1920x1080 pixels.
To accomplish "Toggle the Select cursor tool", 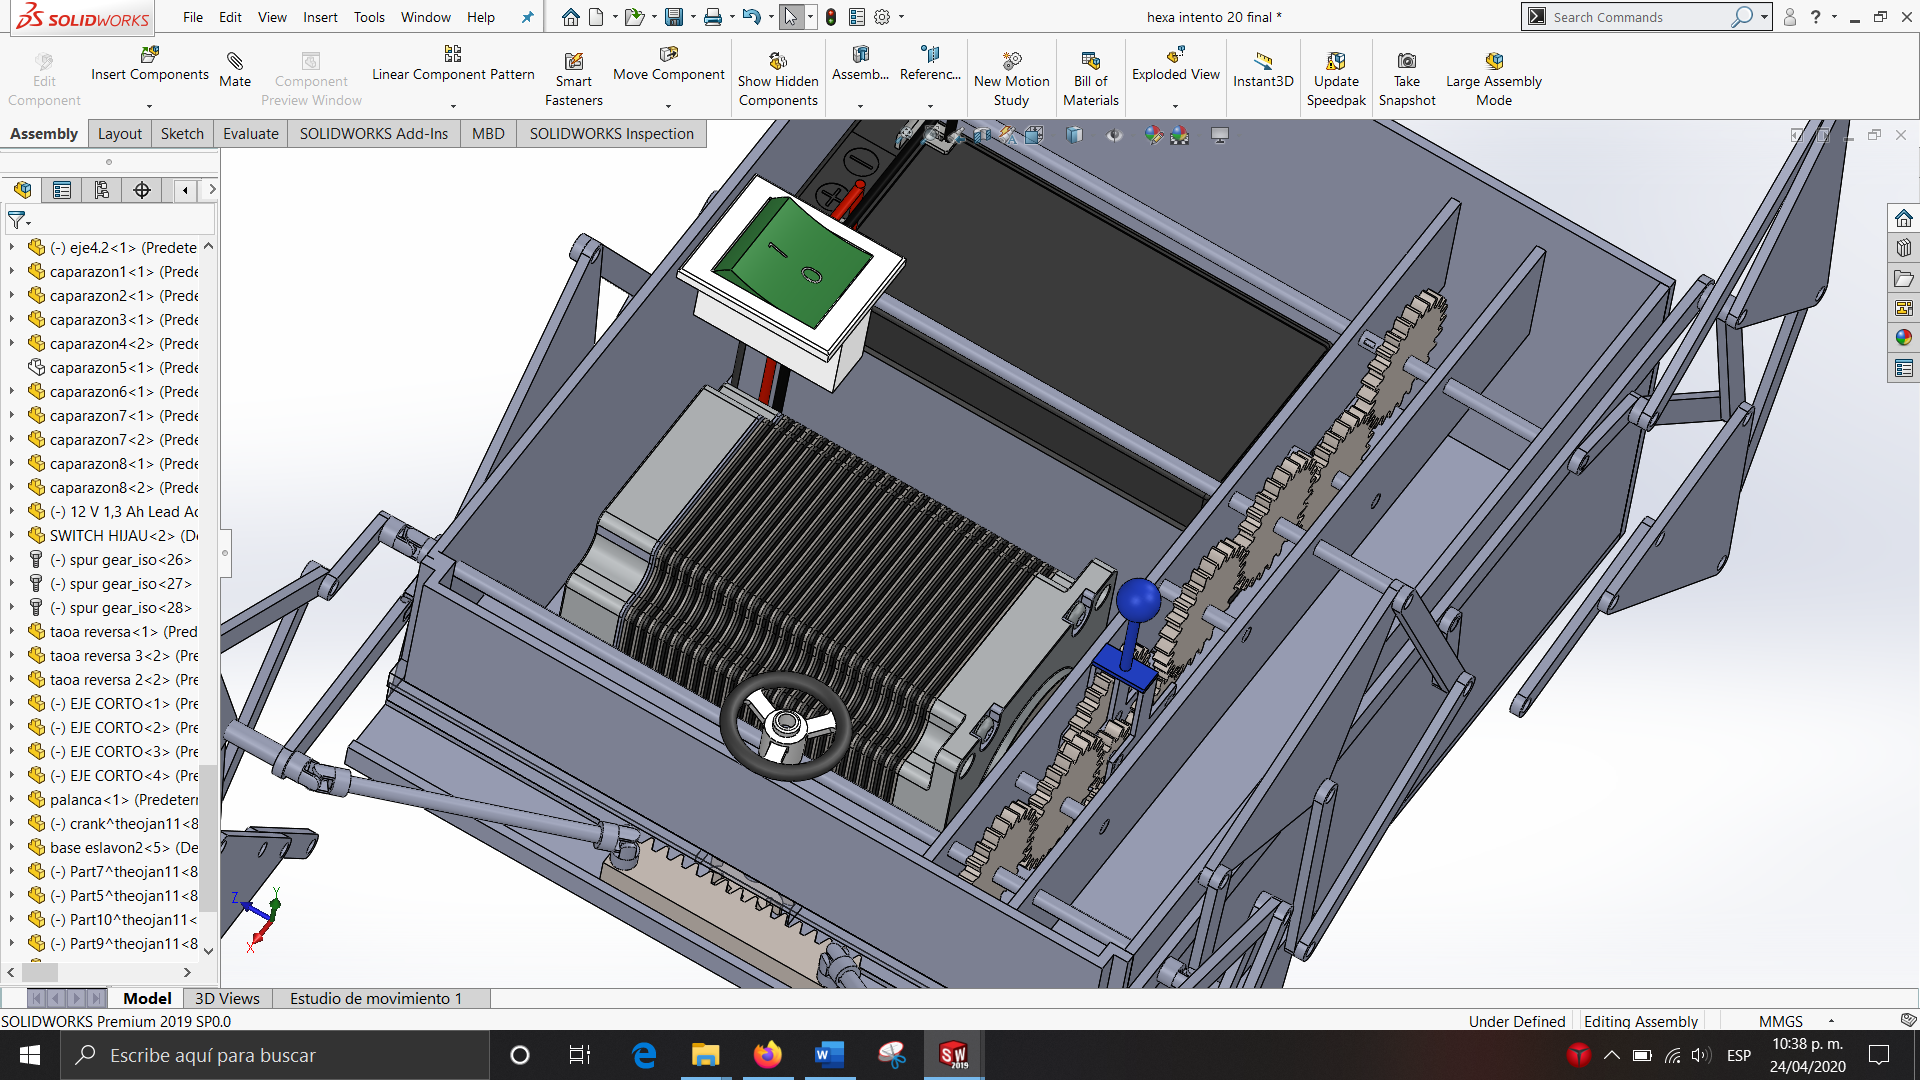I will tap(791, 17).
